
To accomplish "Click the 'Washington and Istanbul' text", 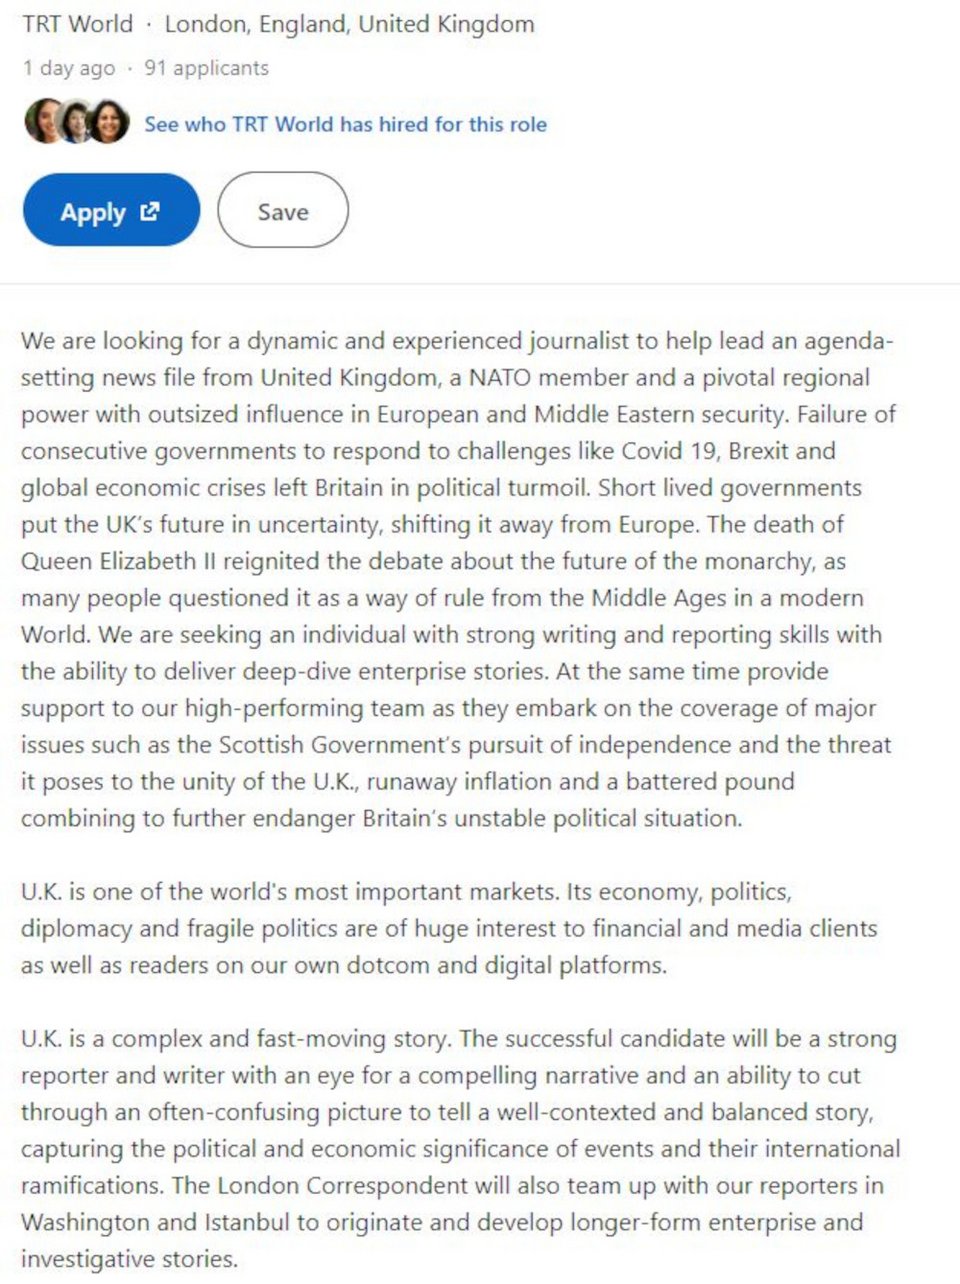I will pyautogui.click(x=147, y=1222).
